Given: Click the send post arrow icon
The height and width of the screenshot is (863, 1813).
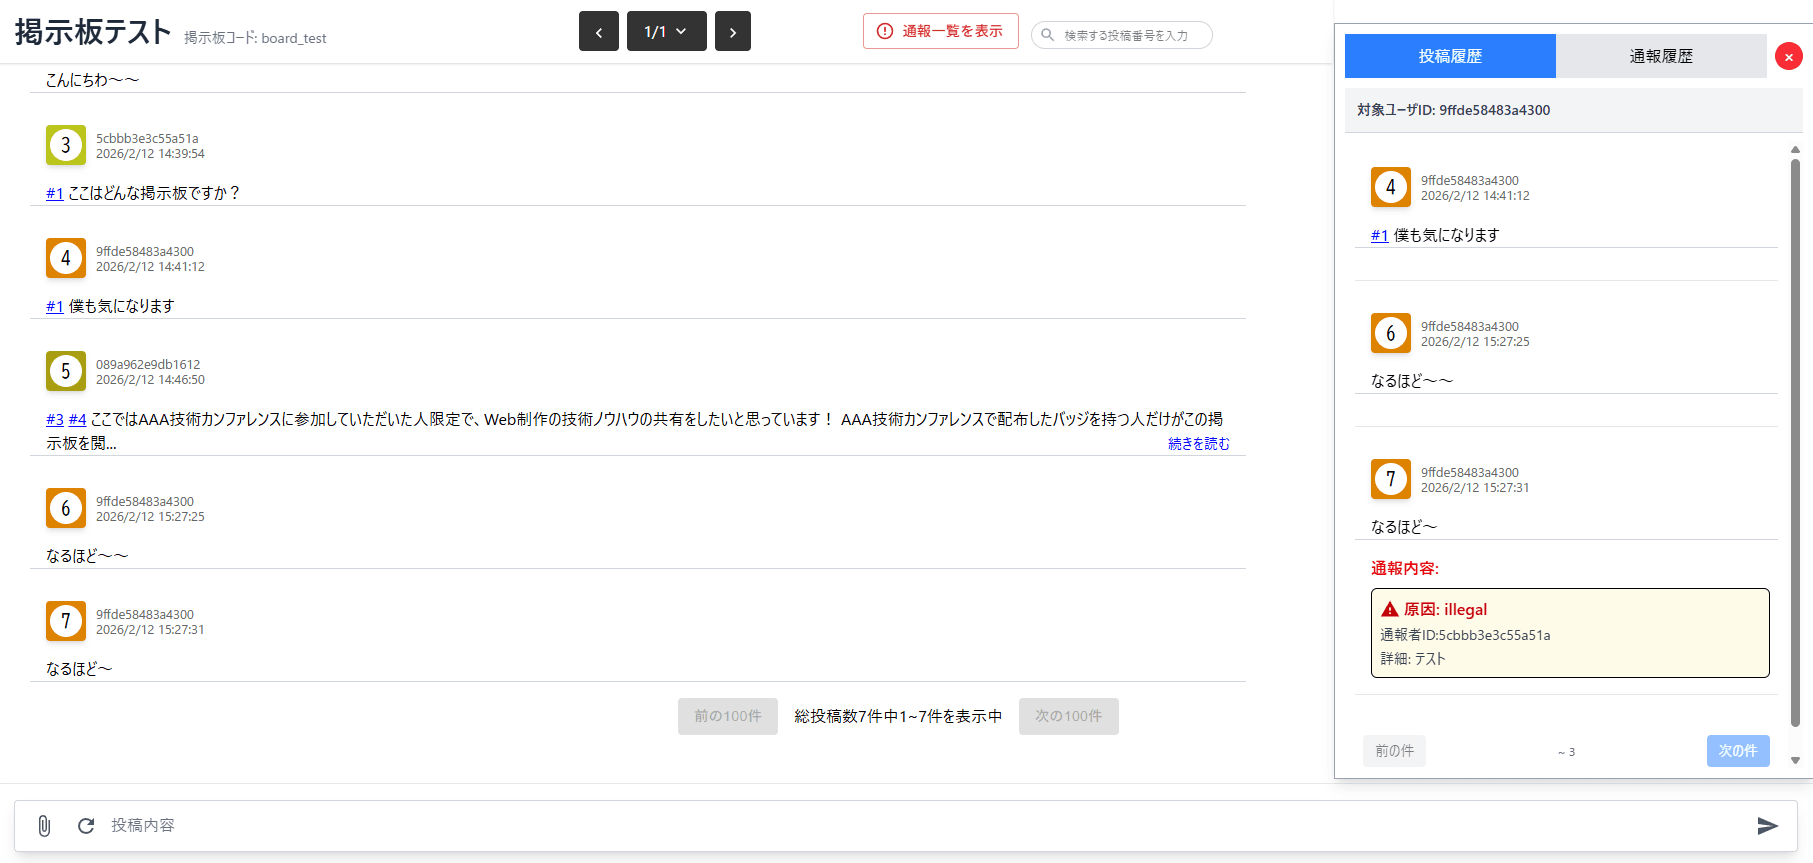Looking at the screenshot, I should pyautogui.click(x=1767, y=826).
